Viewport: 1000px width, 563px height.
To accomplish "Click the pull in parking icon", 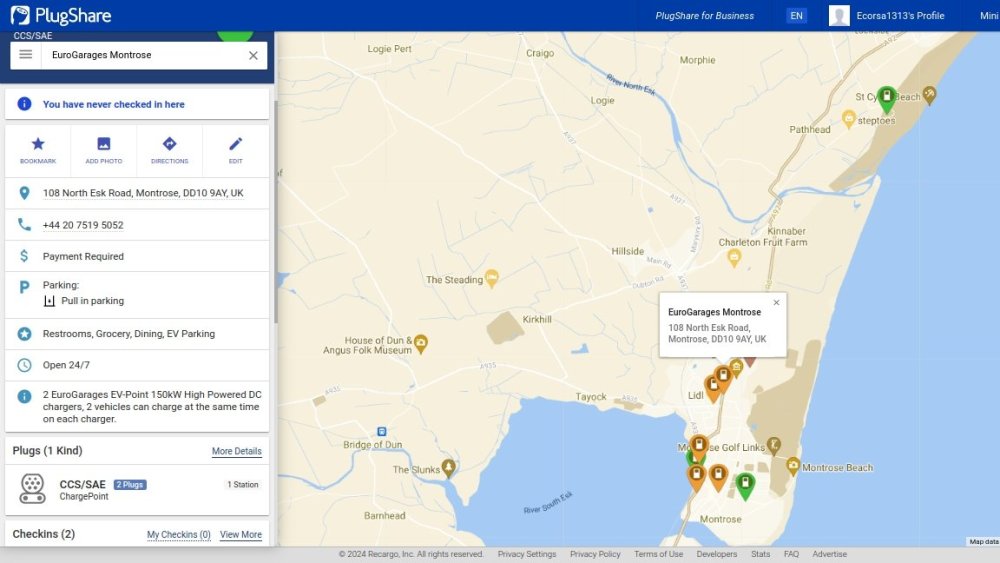I will (49, 301).
